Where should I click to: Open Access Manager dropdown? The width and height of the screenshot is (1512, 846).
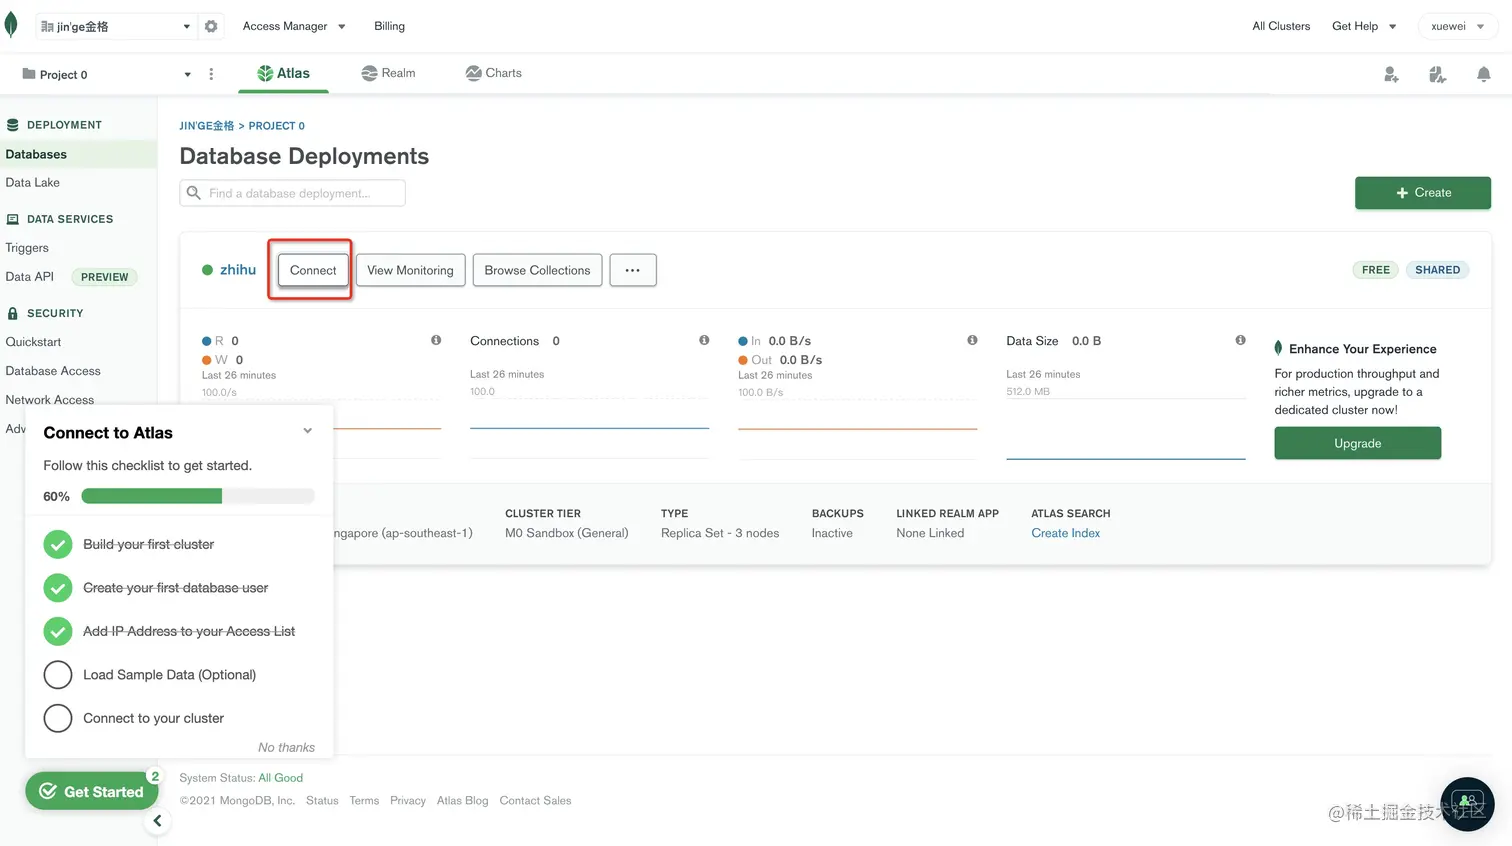point(294,26)
